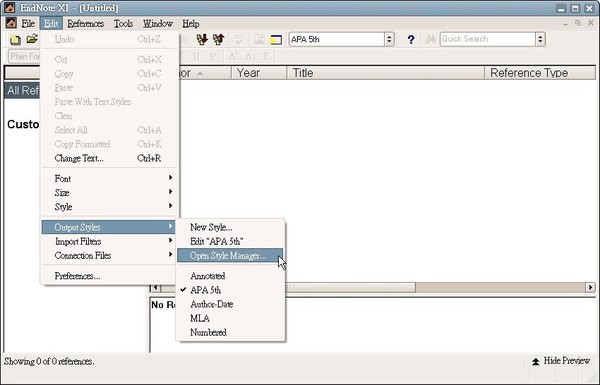600x385 pixels.
Task: Open the APA 5th output style combo box
Action: click(x=341, y=39)
